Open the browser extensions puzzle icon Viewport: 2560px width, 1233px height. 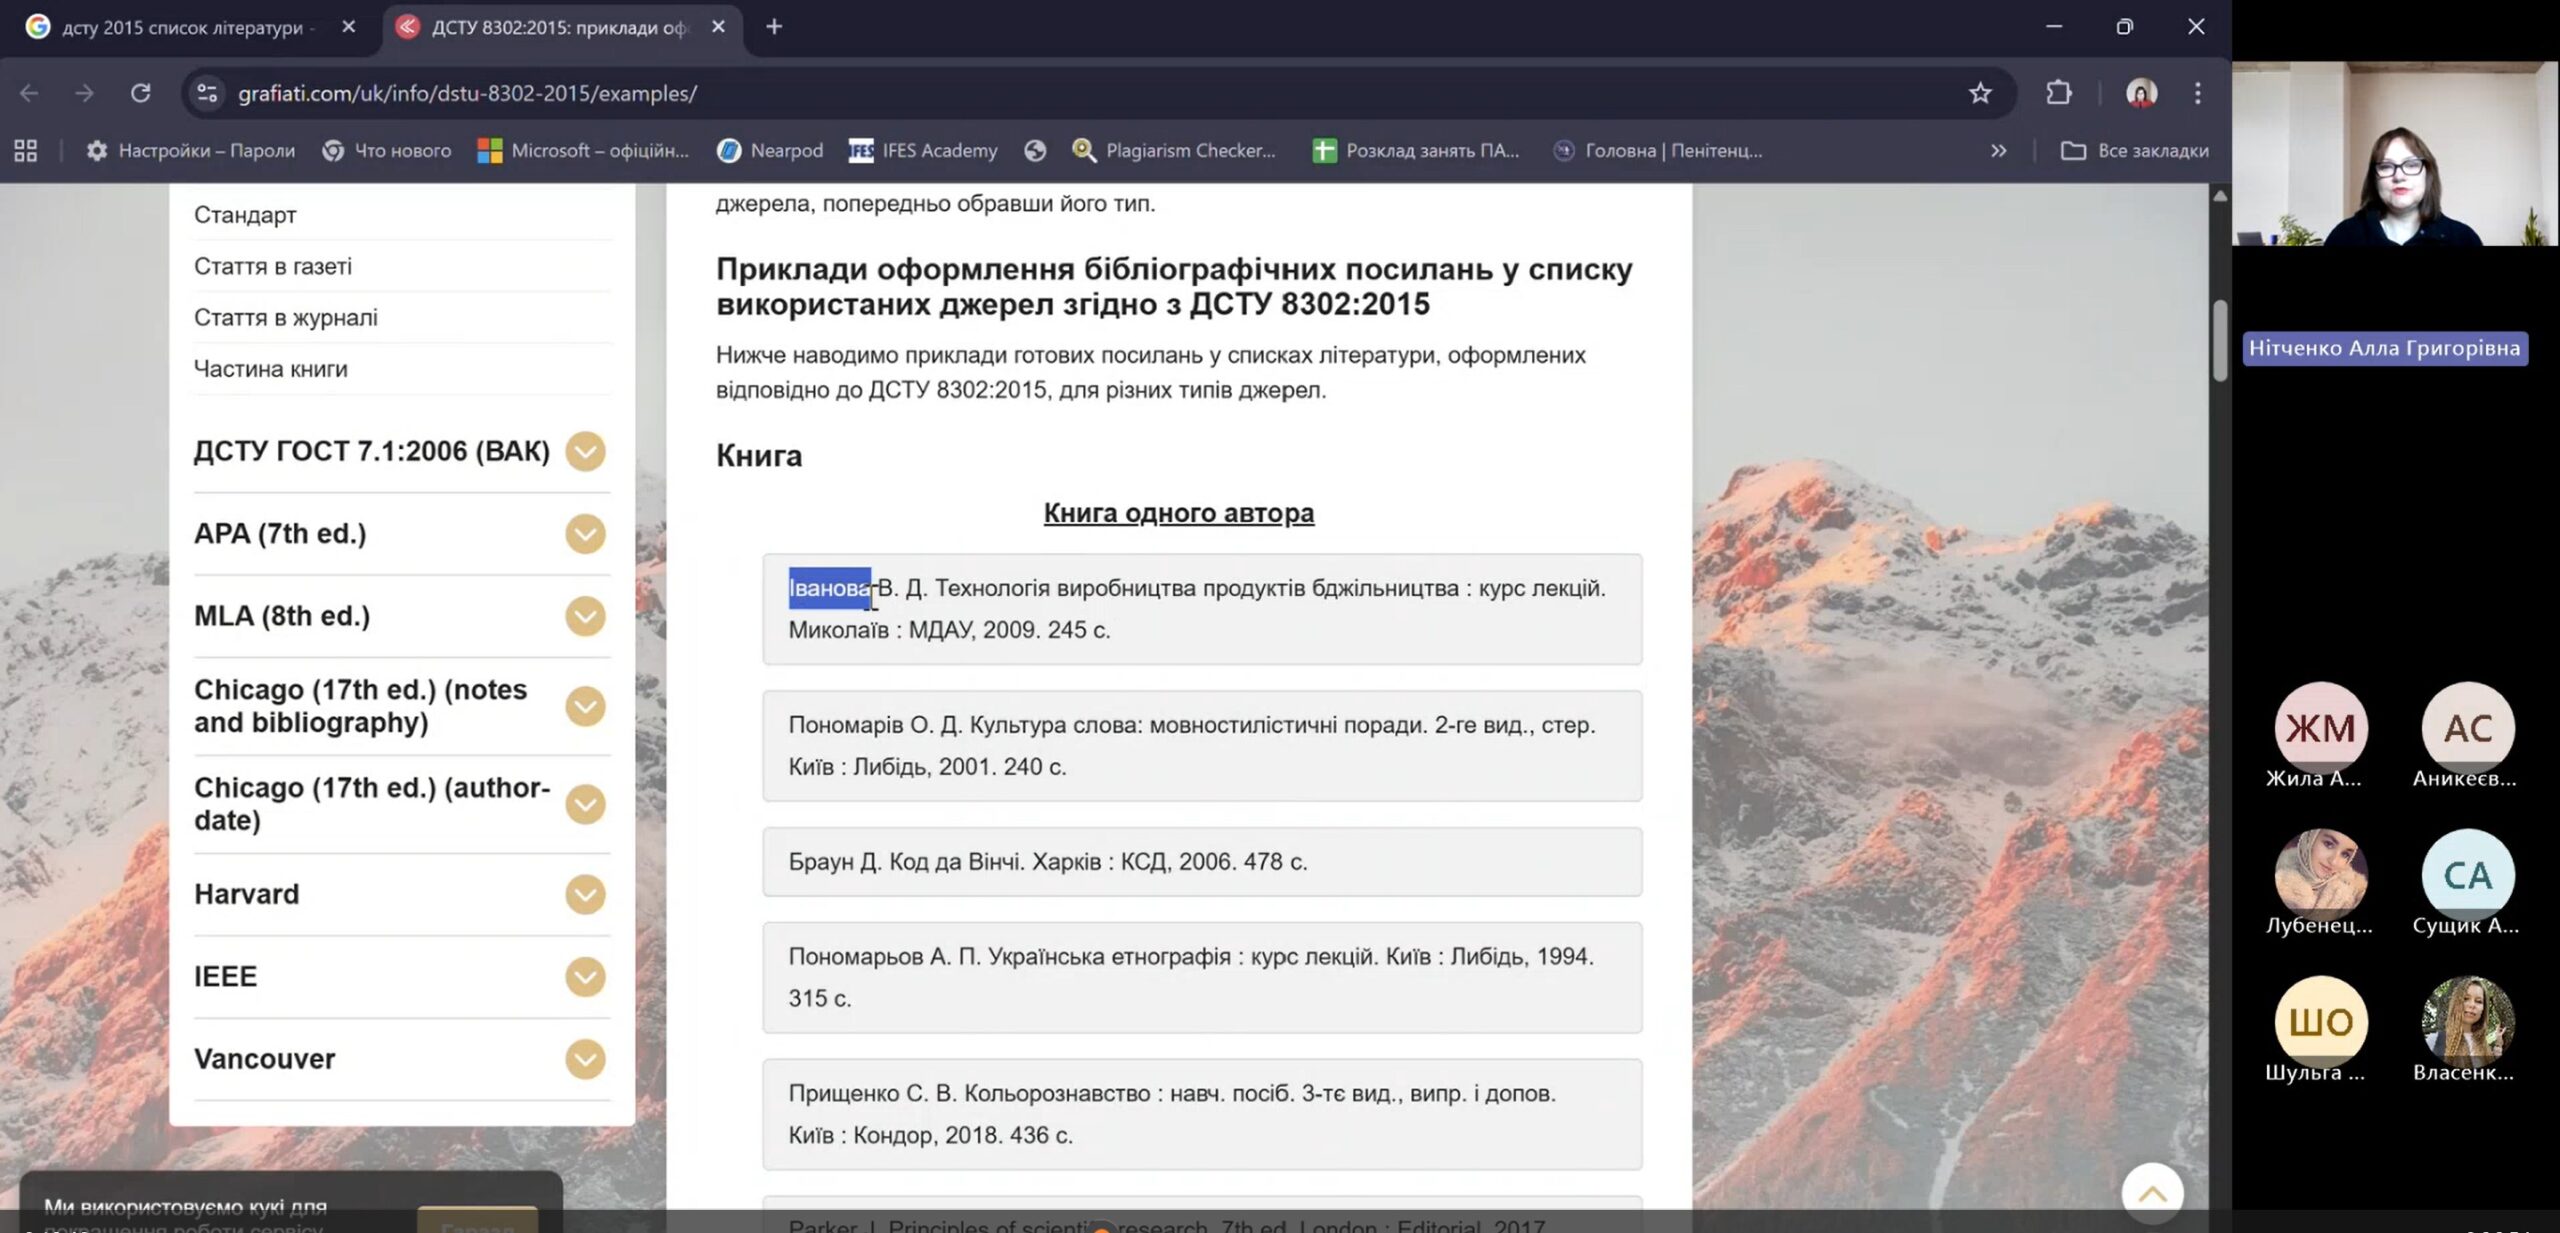point(2058,93)
